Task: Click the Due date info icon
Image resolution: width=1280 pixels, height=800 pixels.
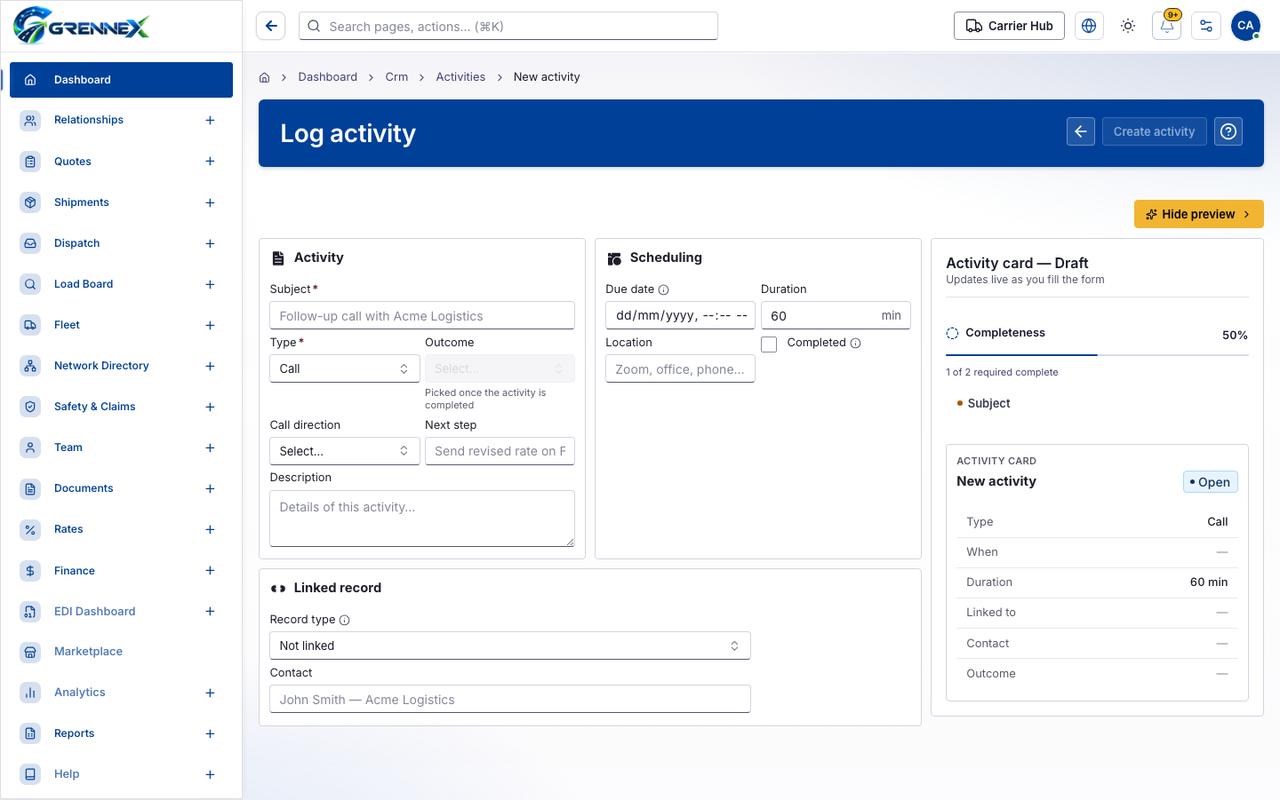Action: tap(663, 290)
